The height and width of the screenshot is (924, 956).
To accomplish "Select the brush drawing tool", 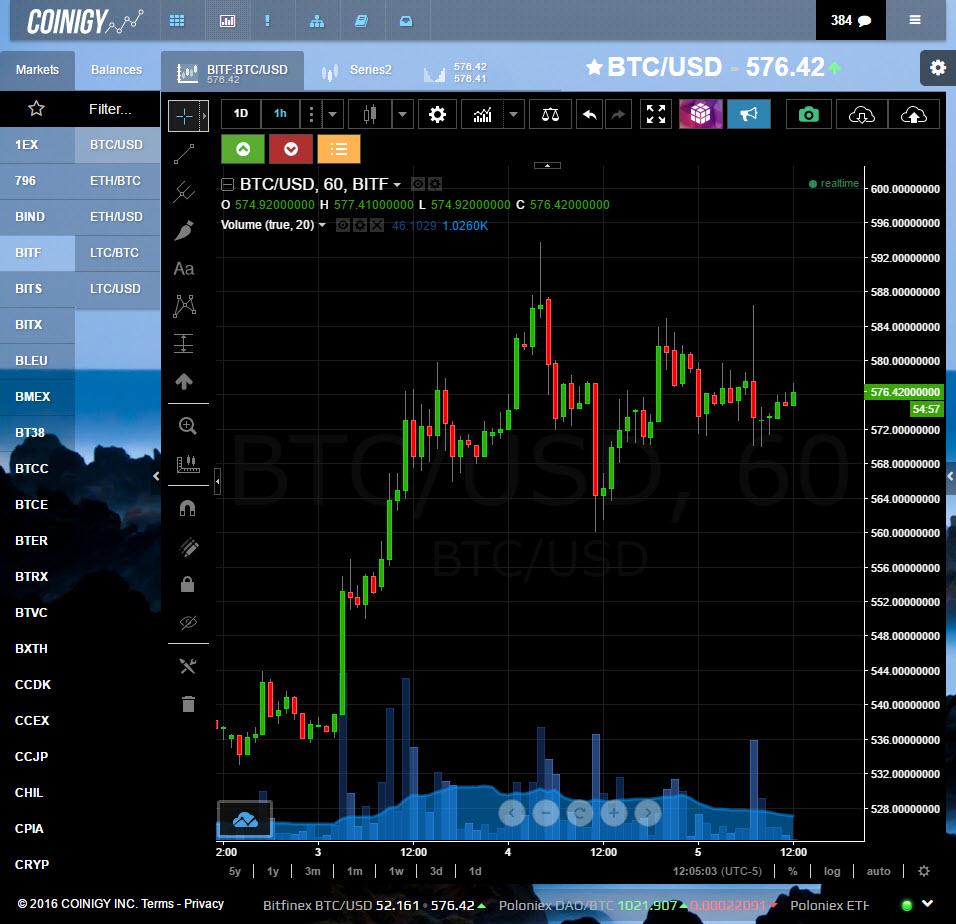I will [x=184, y=230].
